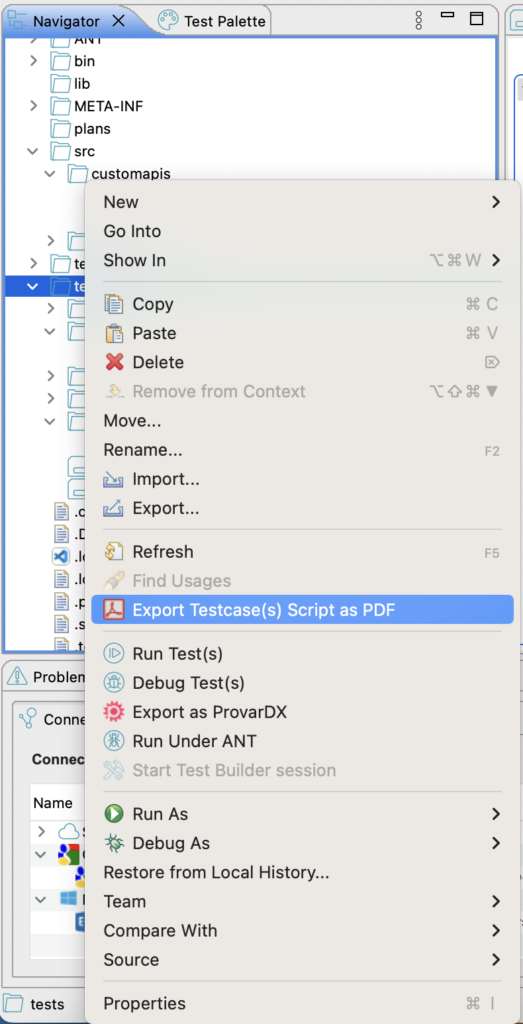Click the Visual Studio Code file icon

[61, 557]
